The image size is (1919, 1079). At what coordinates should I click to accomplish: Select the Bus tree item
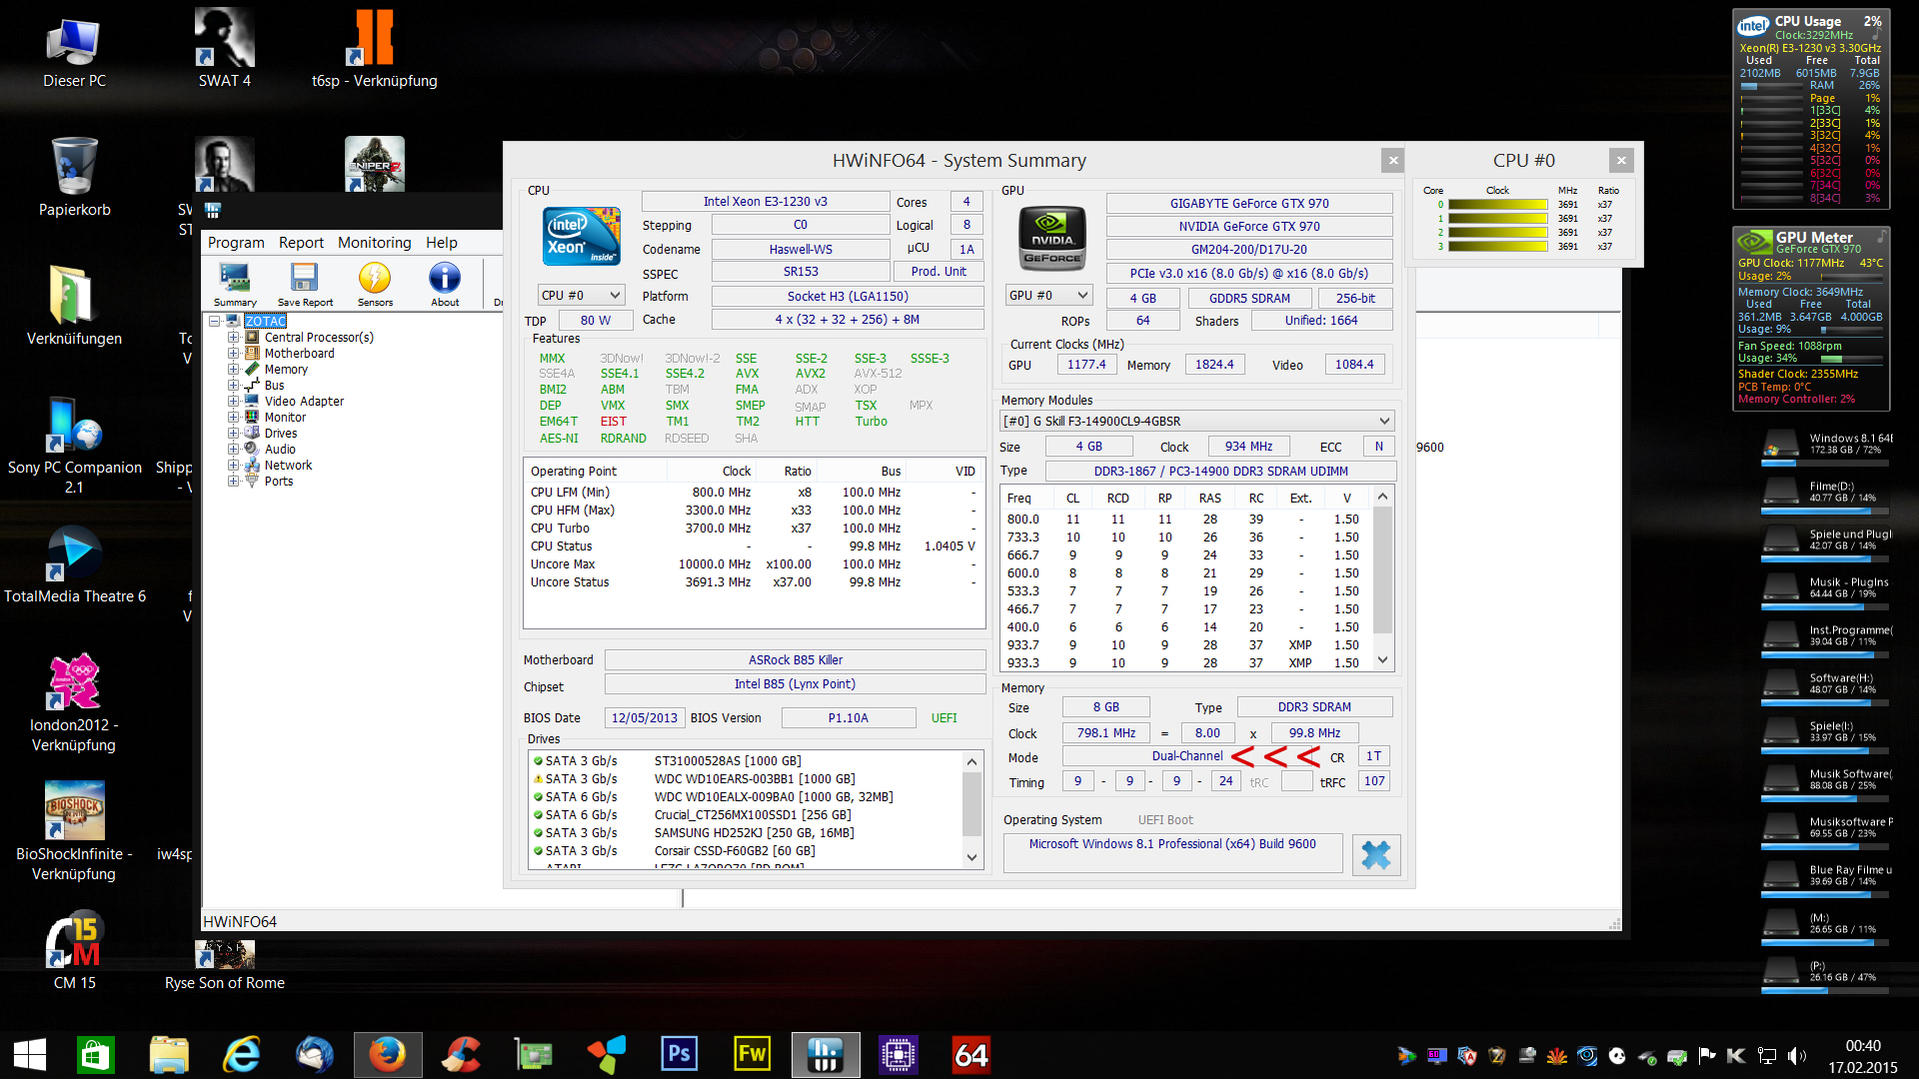click(x=274, y=385)
